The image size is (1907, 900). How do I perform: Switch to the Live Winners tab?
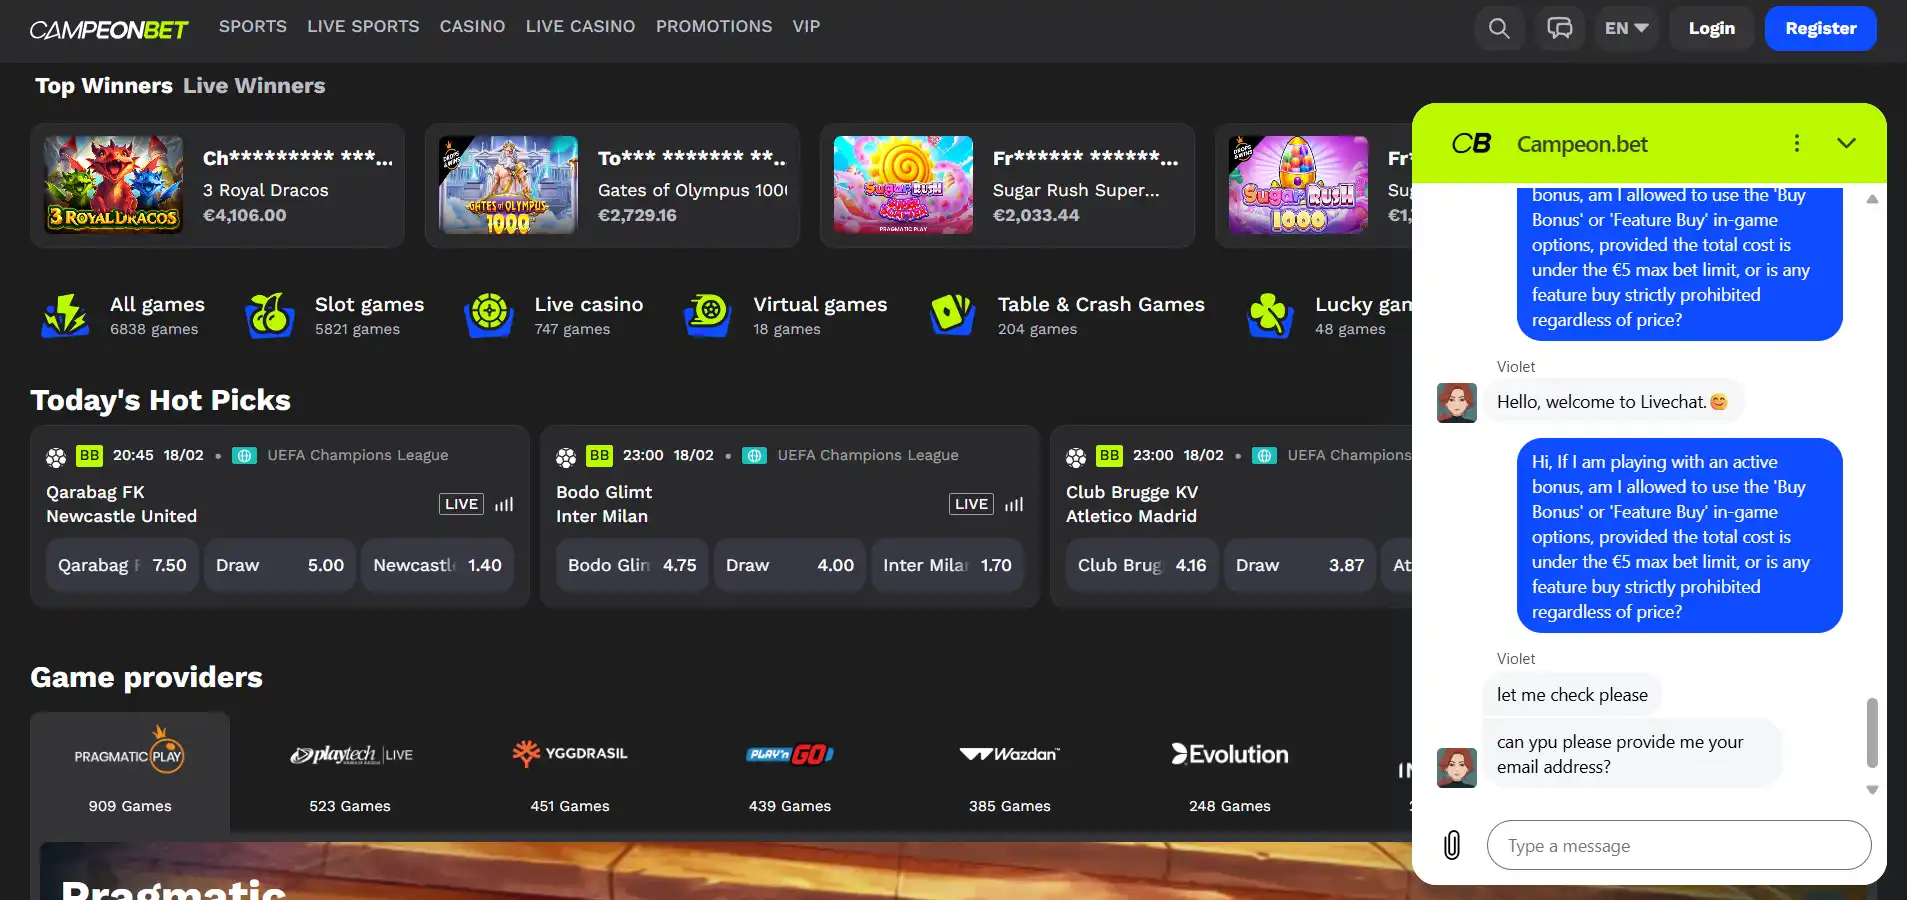[x=254, y=86]
